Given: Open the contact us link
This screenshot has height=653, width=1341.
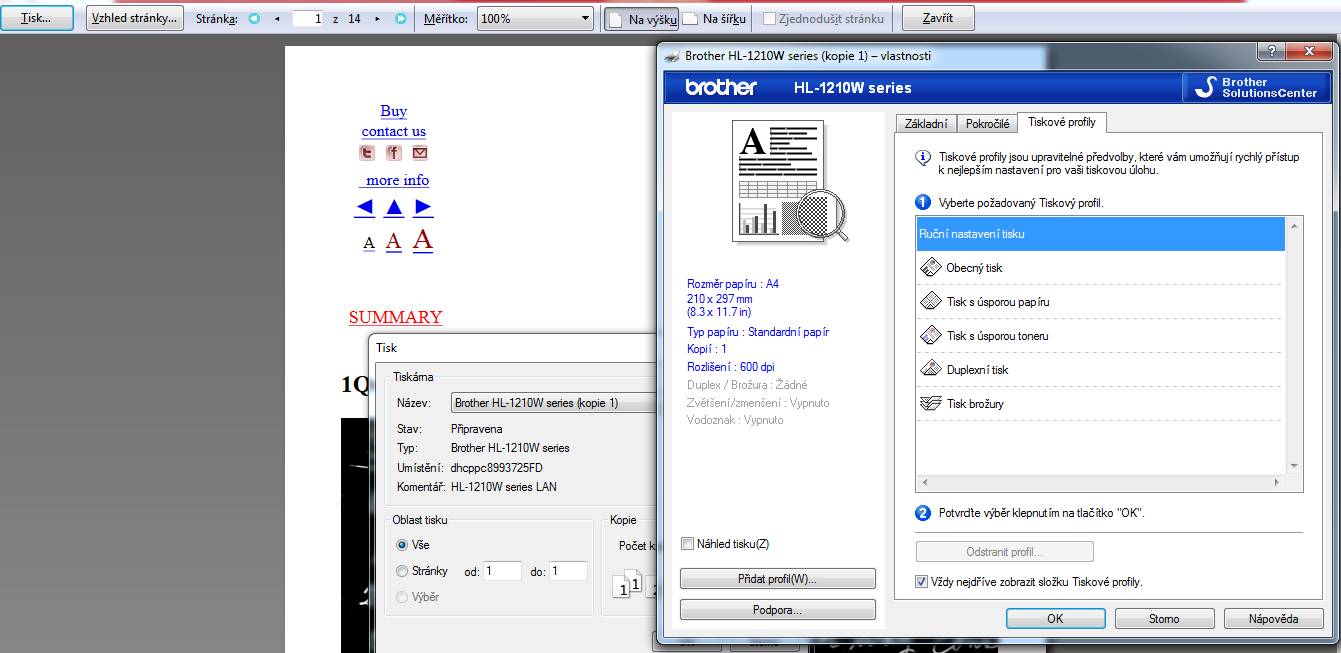Looking at the screenshot, I should point(394,131).
